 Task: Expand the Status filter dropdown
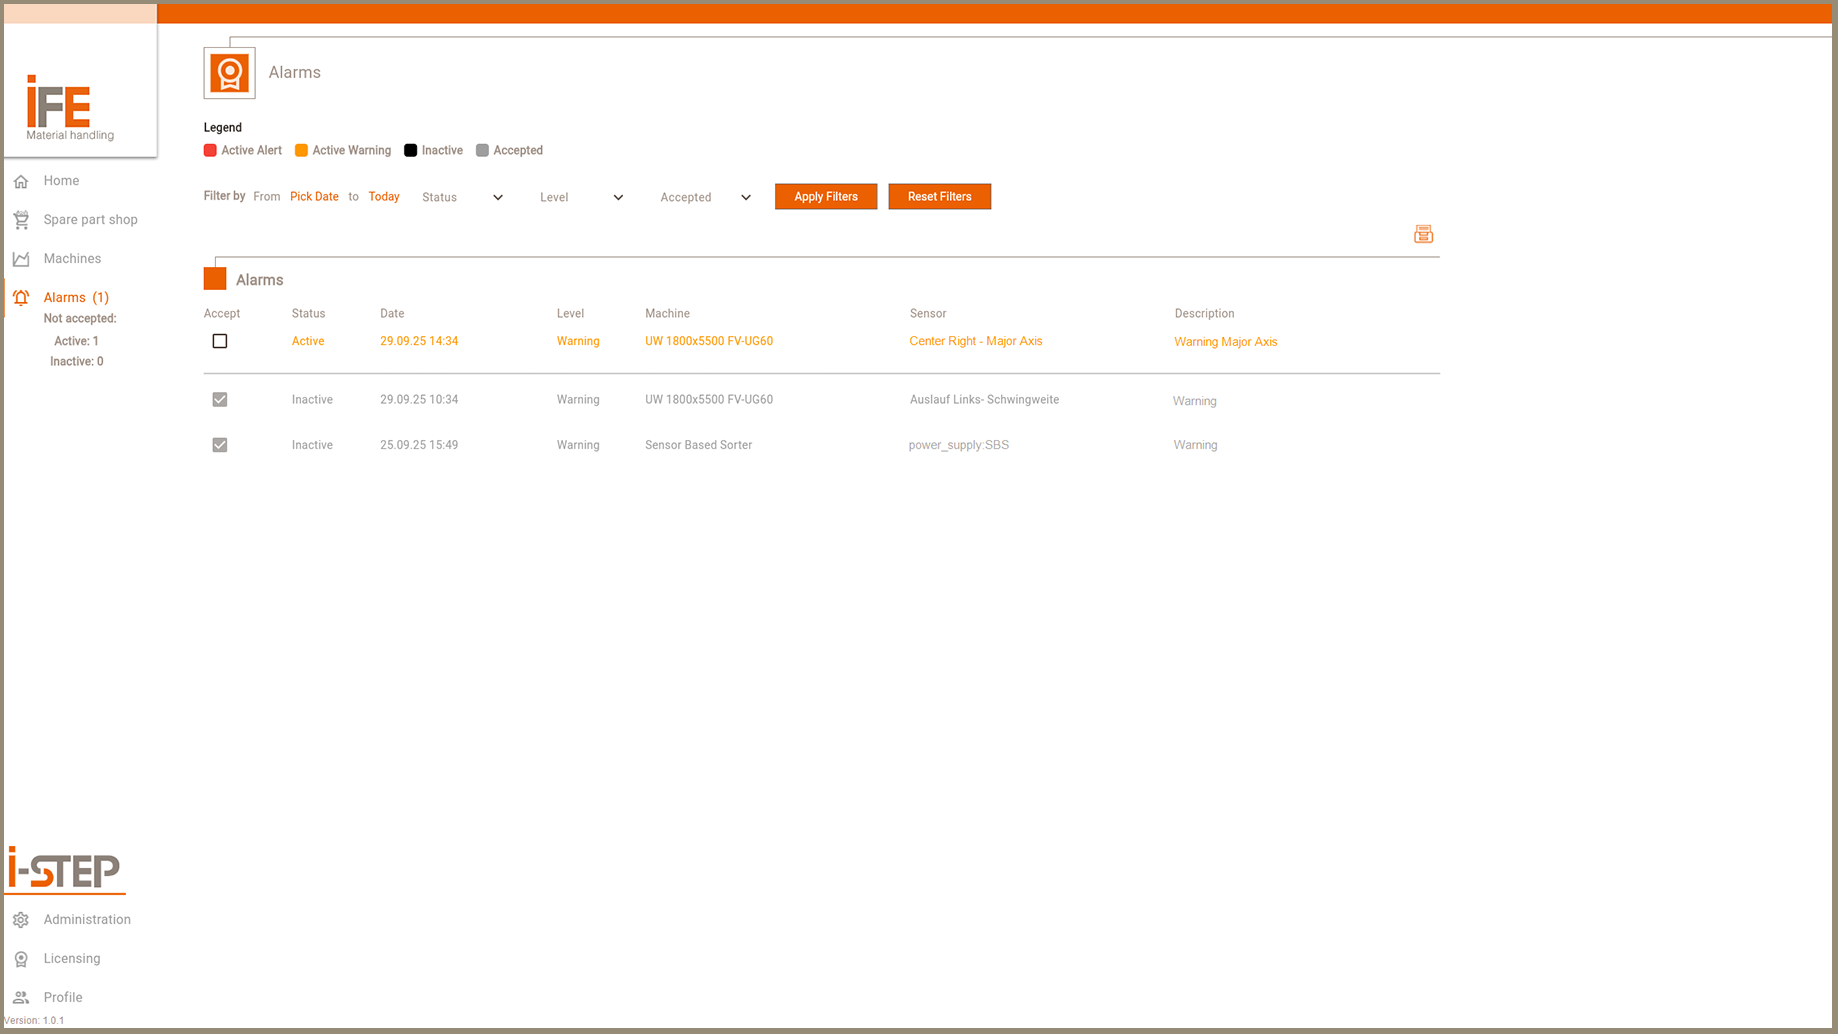point(462,197)
